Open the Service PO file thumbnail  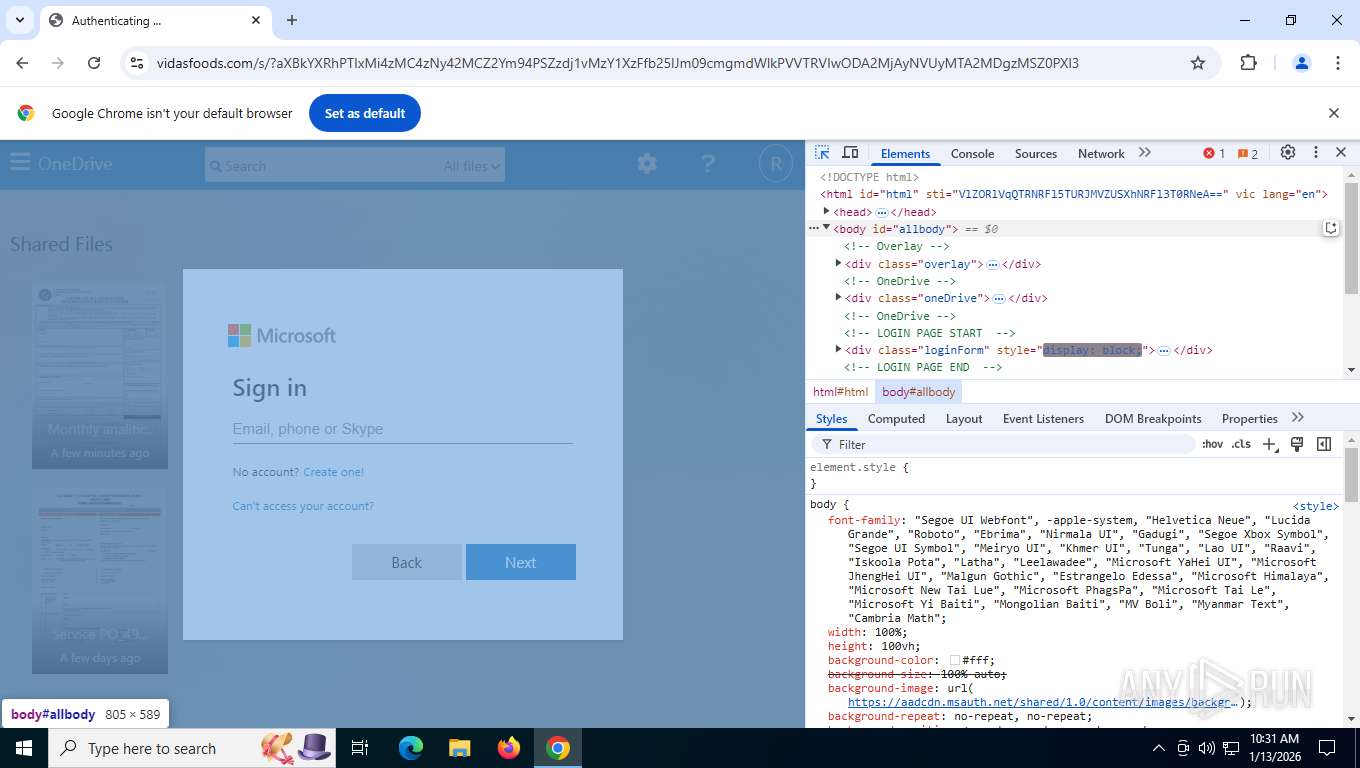pyautogui.click(x=100, y=580)
